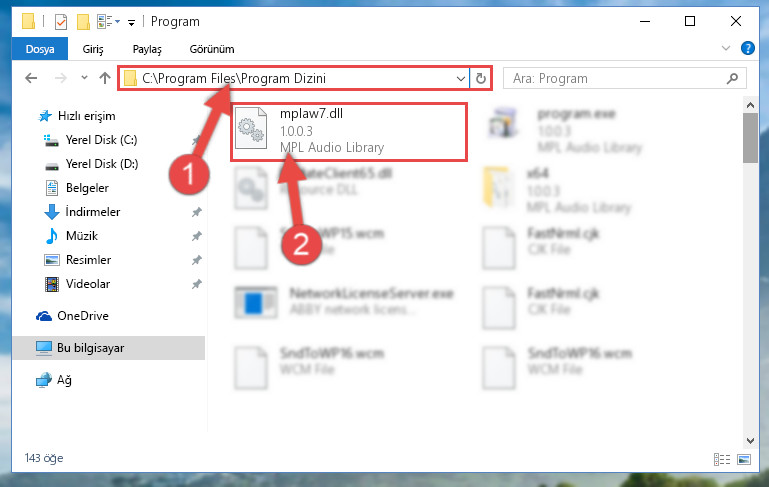Open the Help question mark icon
This screenshot has height=487, width=769.
pyautogui.click(x=747, y=49)
